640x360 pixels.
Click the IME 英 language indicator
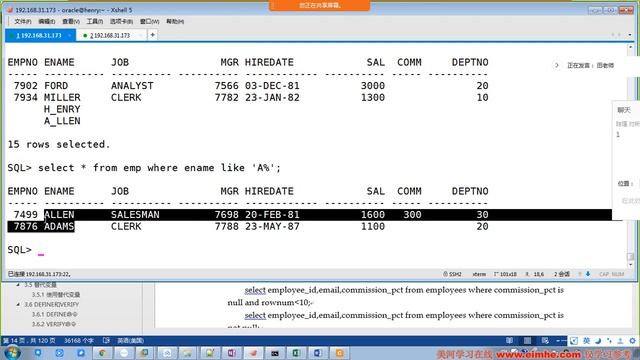pyautogui.click(x=587, y=341)
